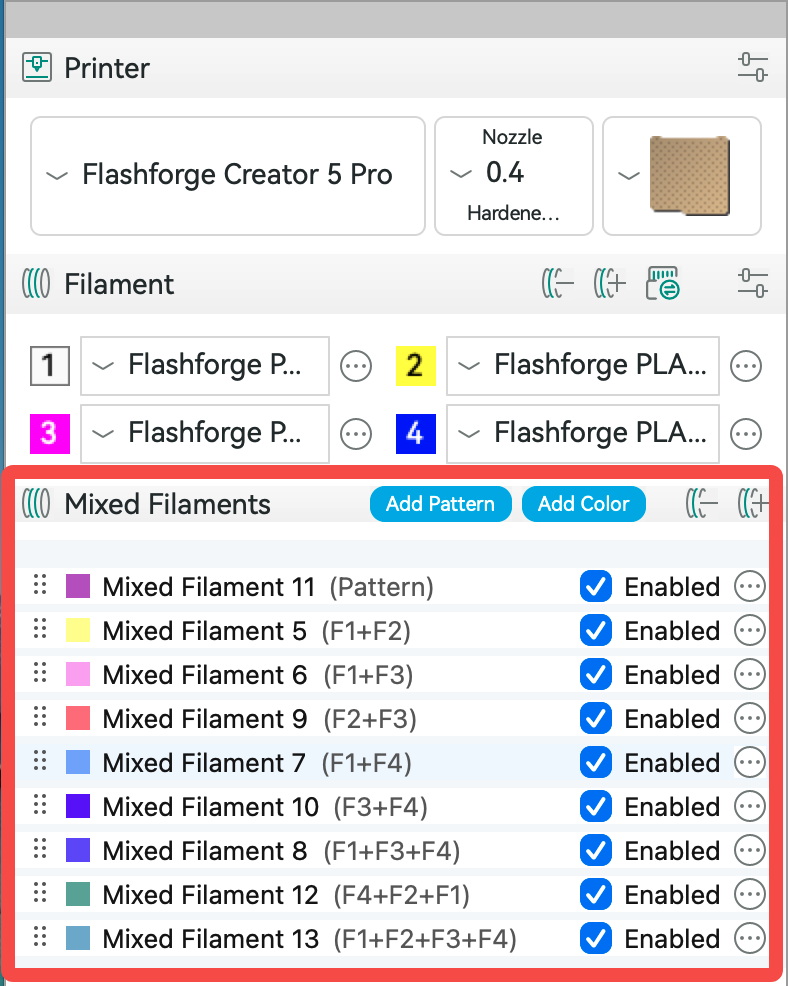Add a filament with plus spool icon in Filament header

pyautogui.click(x=609, y=284)
